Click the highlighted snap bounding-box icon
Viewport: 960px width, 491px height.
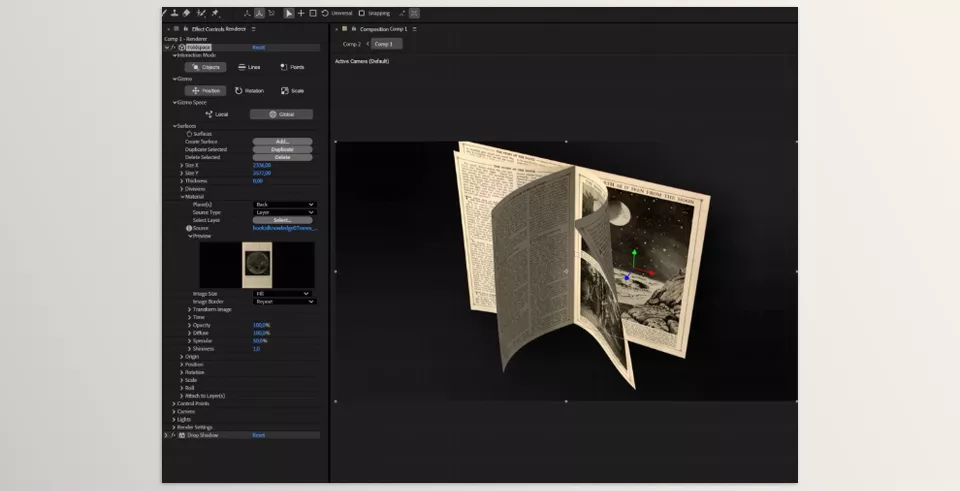pyautogui.click(x=414, y=13)
